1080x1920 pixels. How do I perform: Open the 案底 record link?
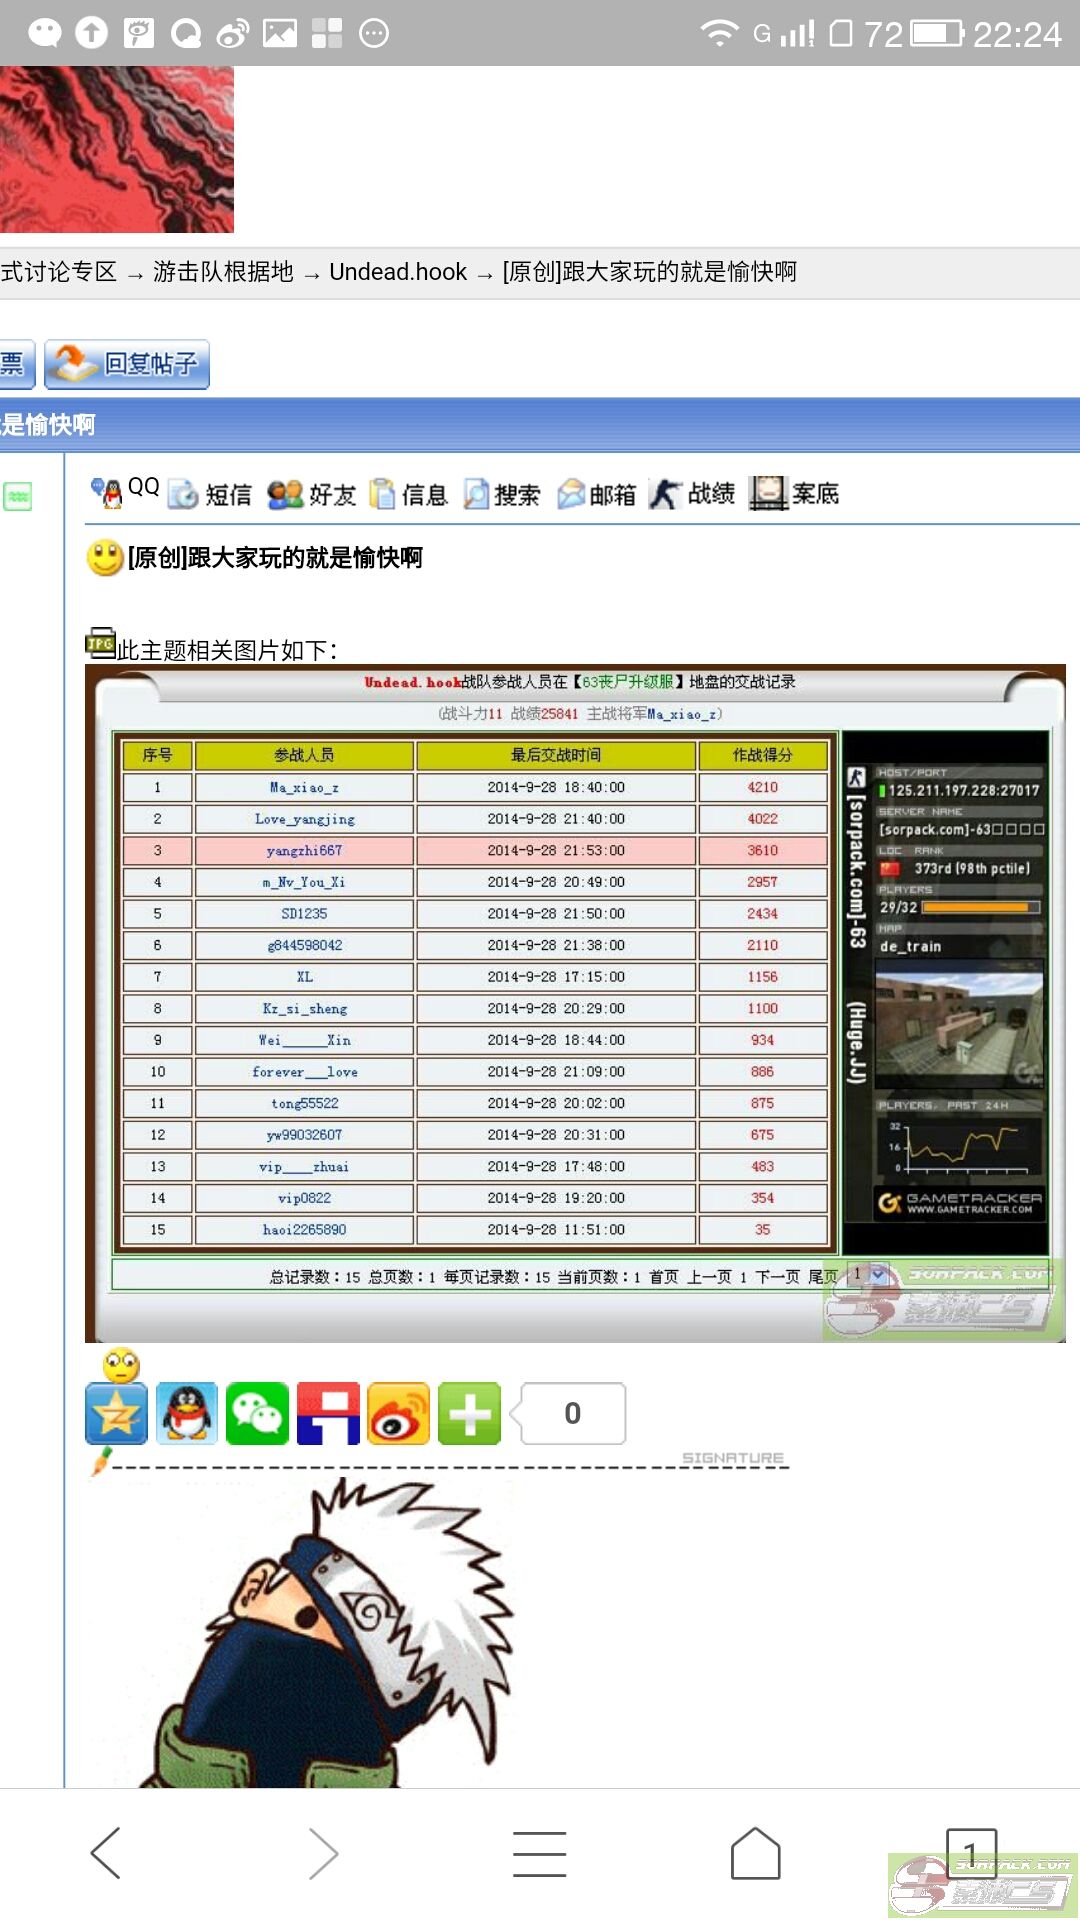coord(794,493)
